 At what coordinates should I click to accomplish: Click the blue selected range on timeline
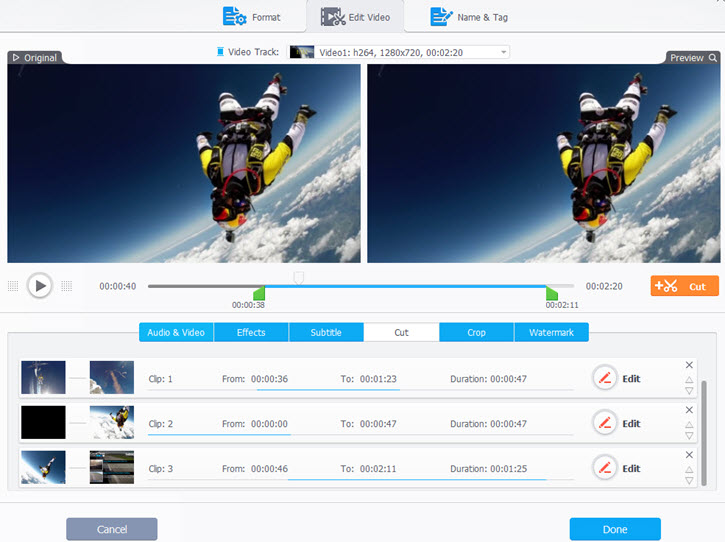(405, 286)
